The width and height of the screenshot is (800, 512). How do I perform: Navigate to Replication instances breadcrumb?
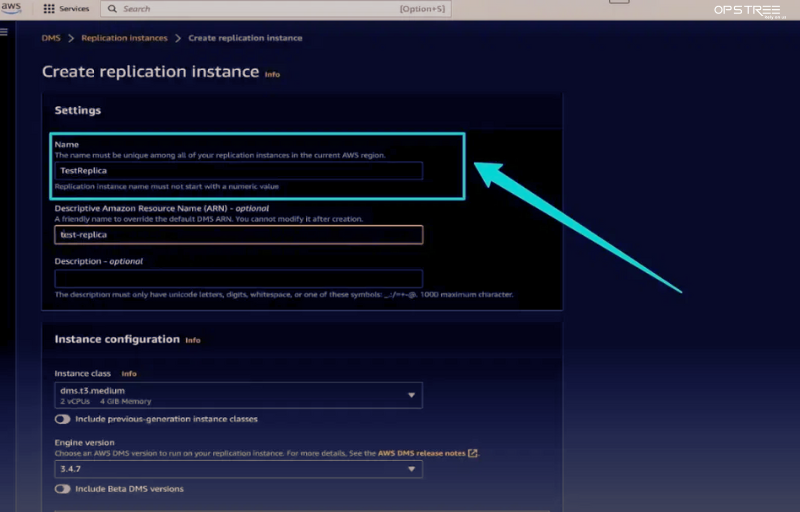point(125,38)
